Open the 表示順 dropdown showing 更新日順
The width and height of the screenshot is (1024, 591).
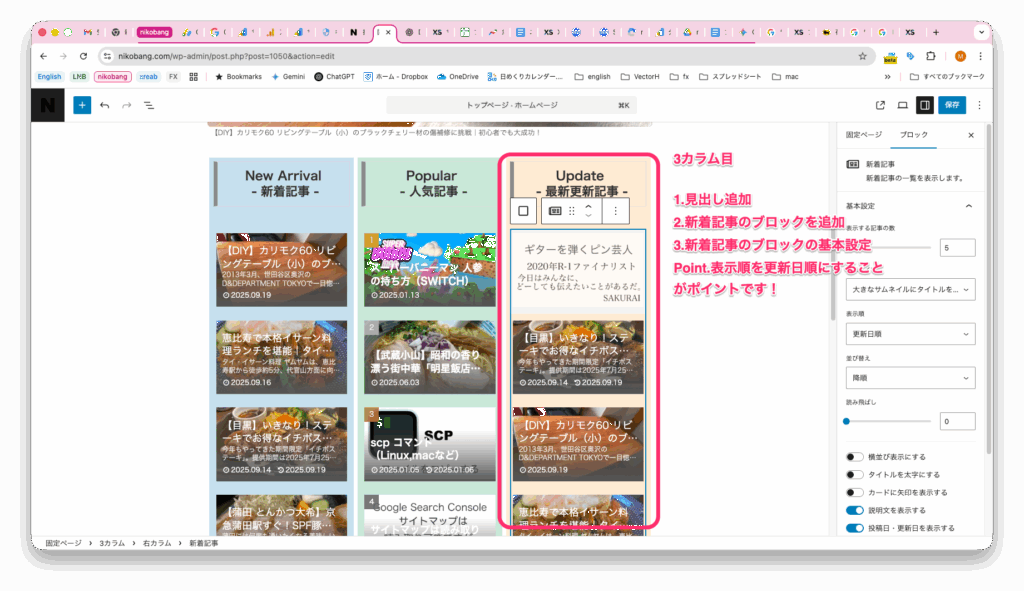click(x=909, y=334)
